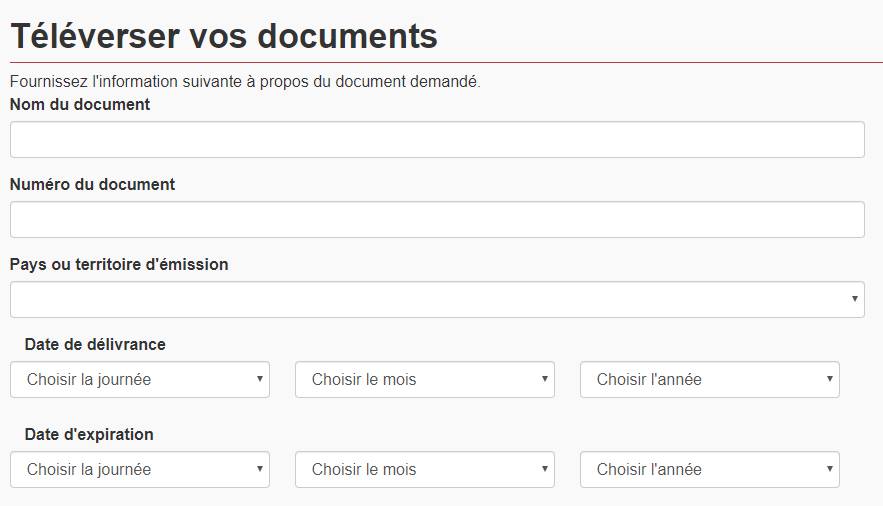Click the Nom du document label
The width and height of the screenshot is (883, 506).
click(x=80, y=105)
